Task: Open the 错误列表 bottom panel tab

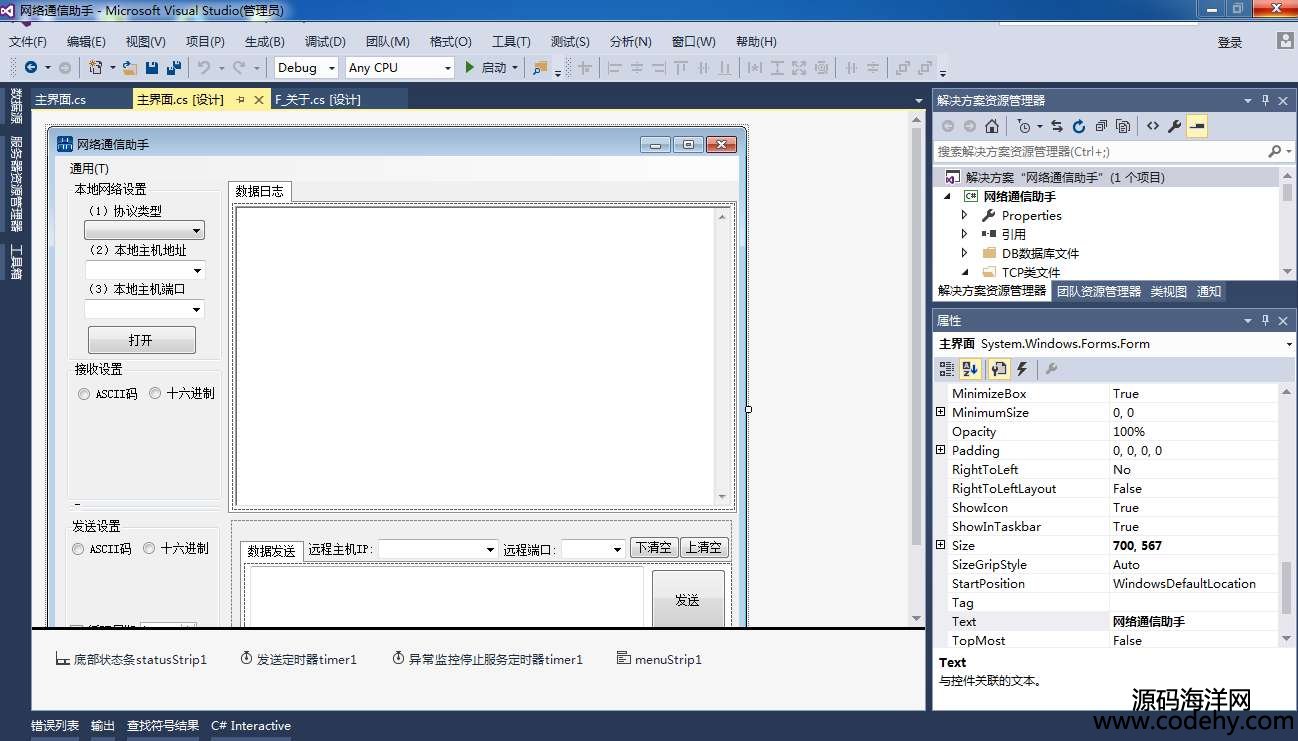Action: pos(55,726)
